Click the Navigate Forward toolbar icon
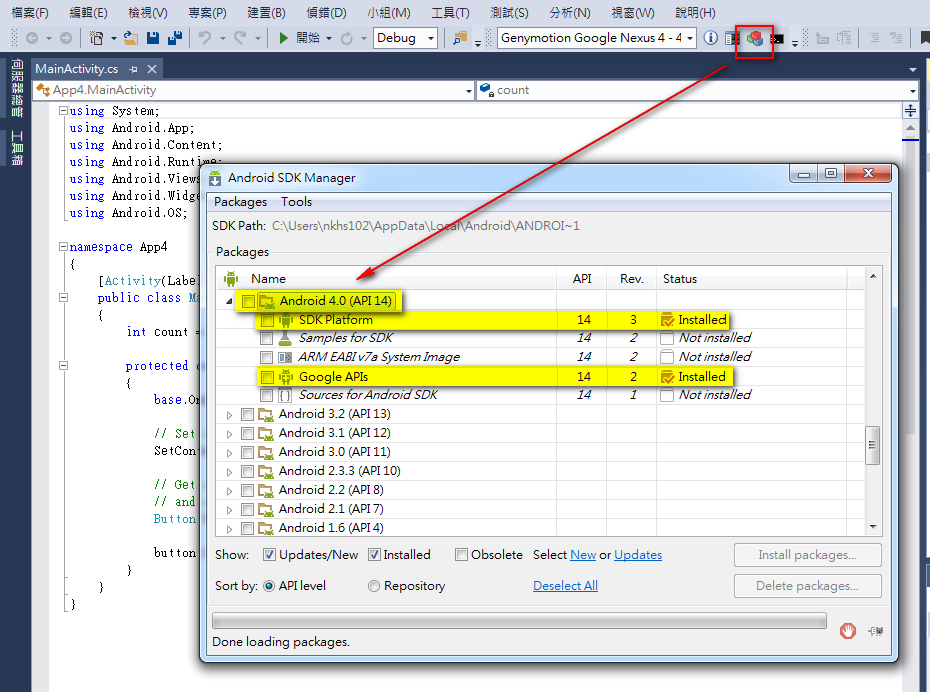This screenshot has width=930, height=692. pyautogui.click(x=66, y=38)
